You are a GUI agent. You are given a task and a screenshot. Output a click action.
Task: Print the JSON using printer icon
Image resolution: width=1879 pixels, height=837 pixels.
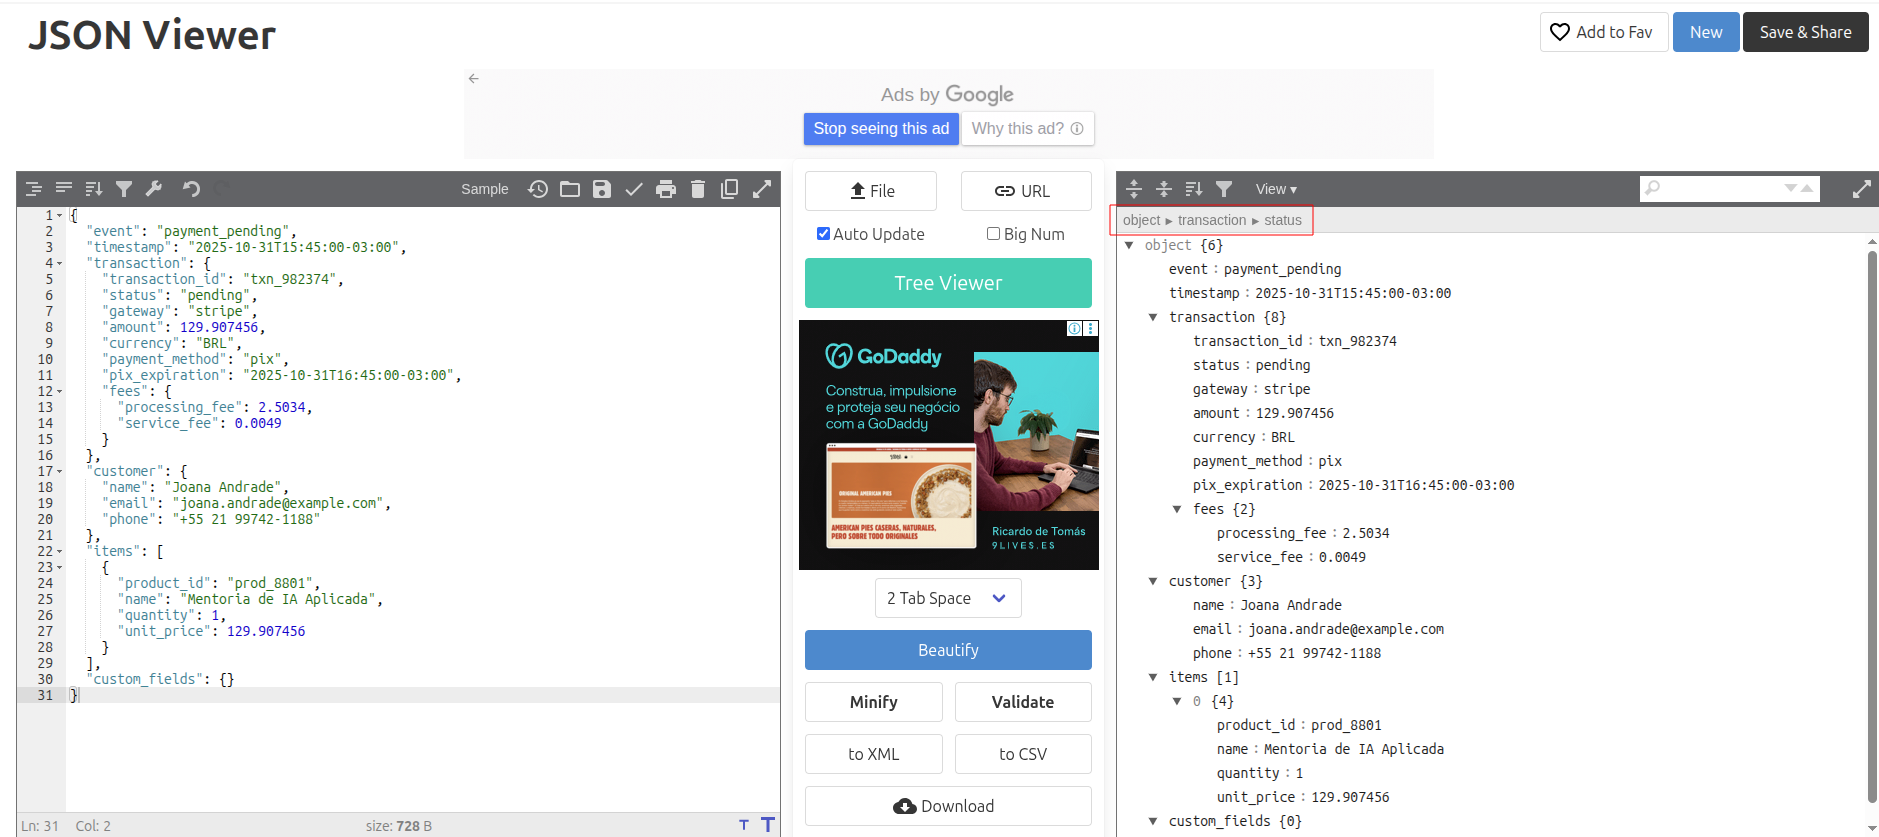666,189
